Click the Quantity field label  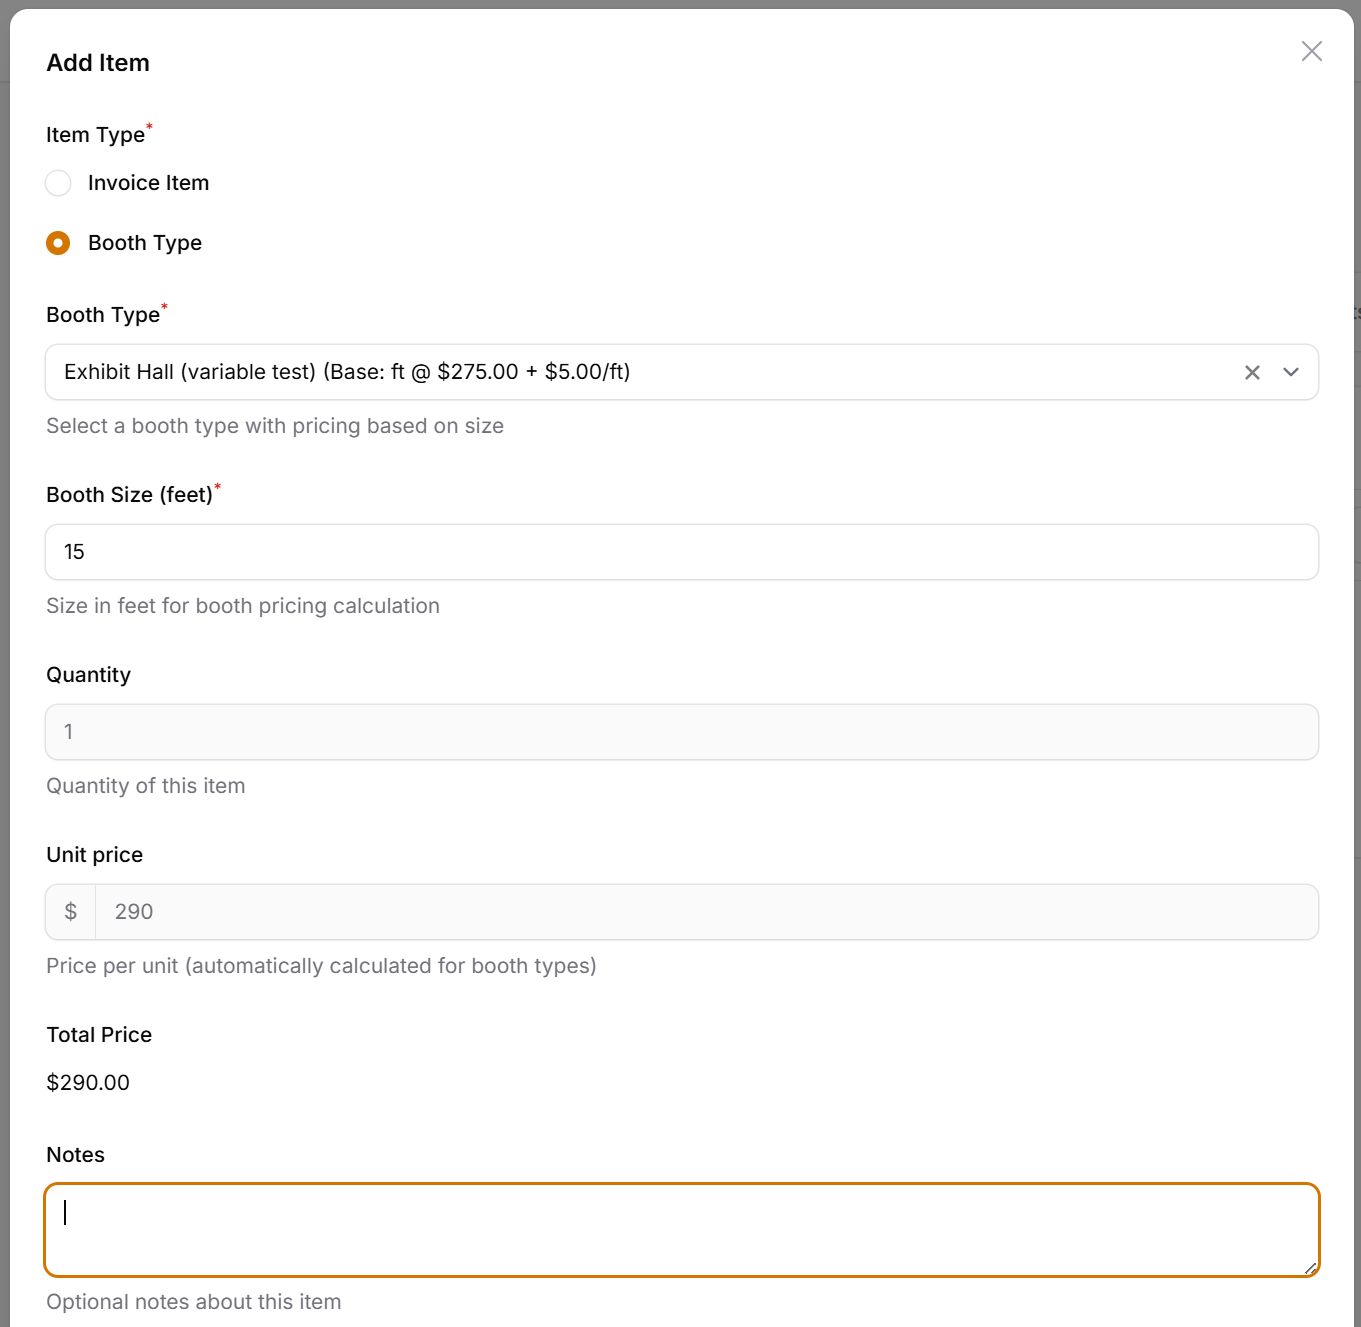88,675
